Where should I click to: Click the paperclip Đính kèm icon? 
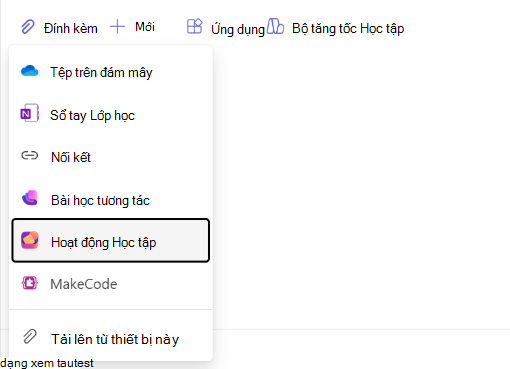pos(28,27)
